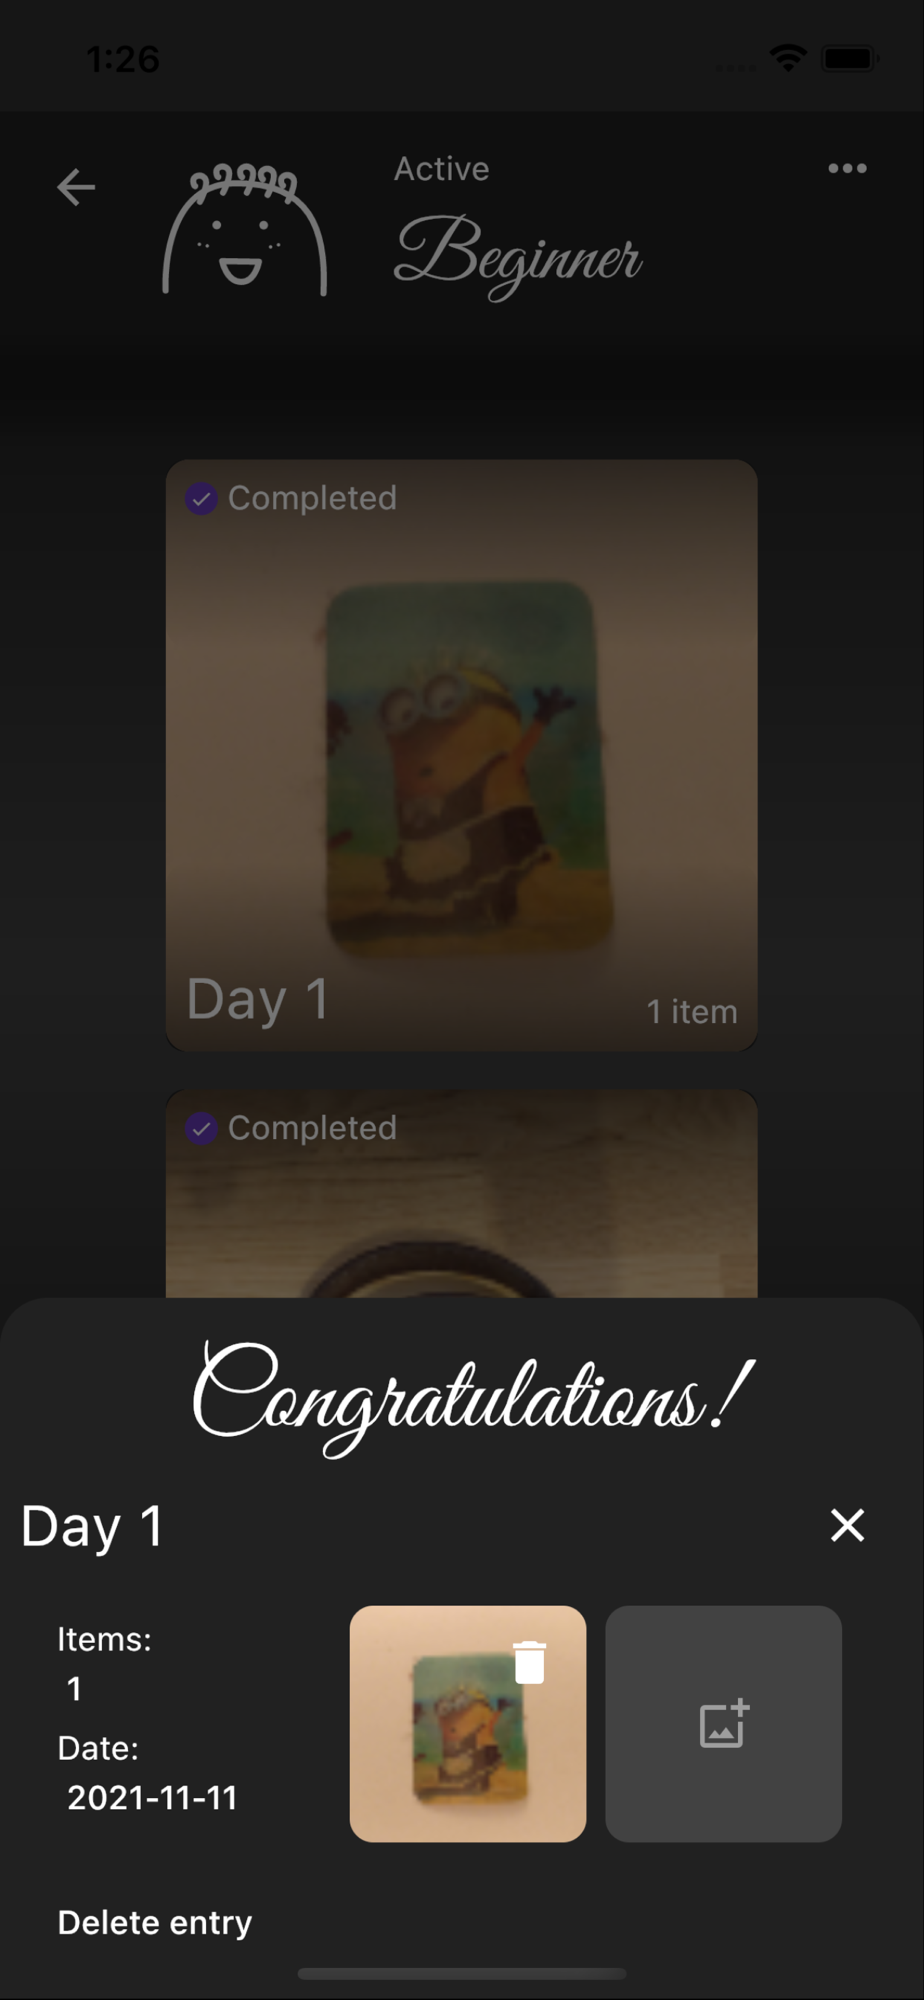The height and width of the screenshot is (2000, 924).
Task: Tap the Congratulations! heading
Action: [472, 1397]
